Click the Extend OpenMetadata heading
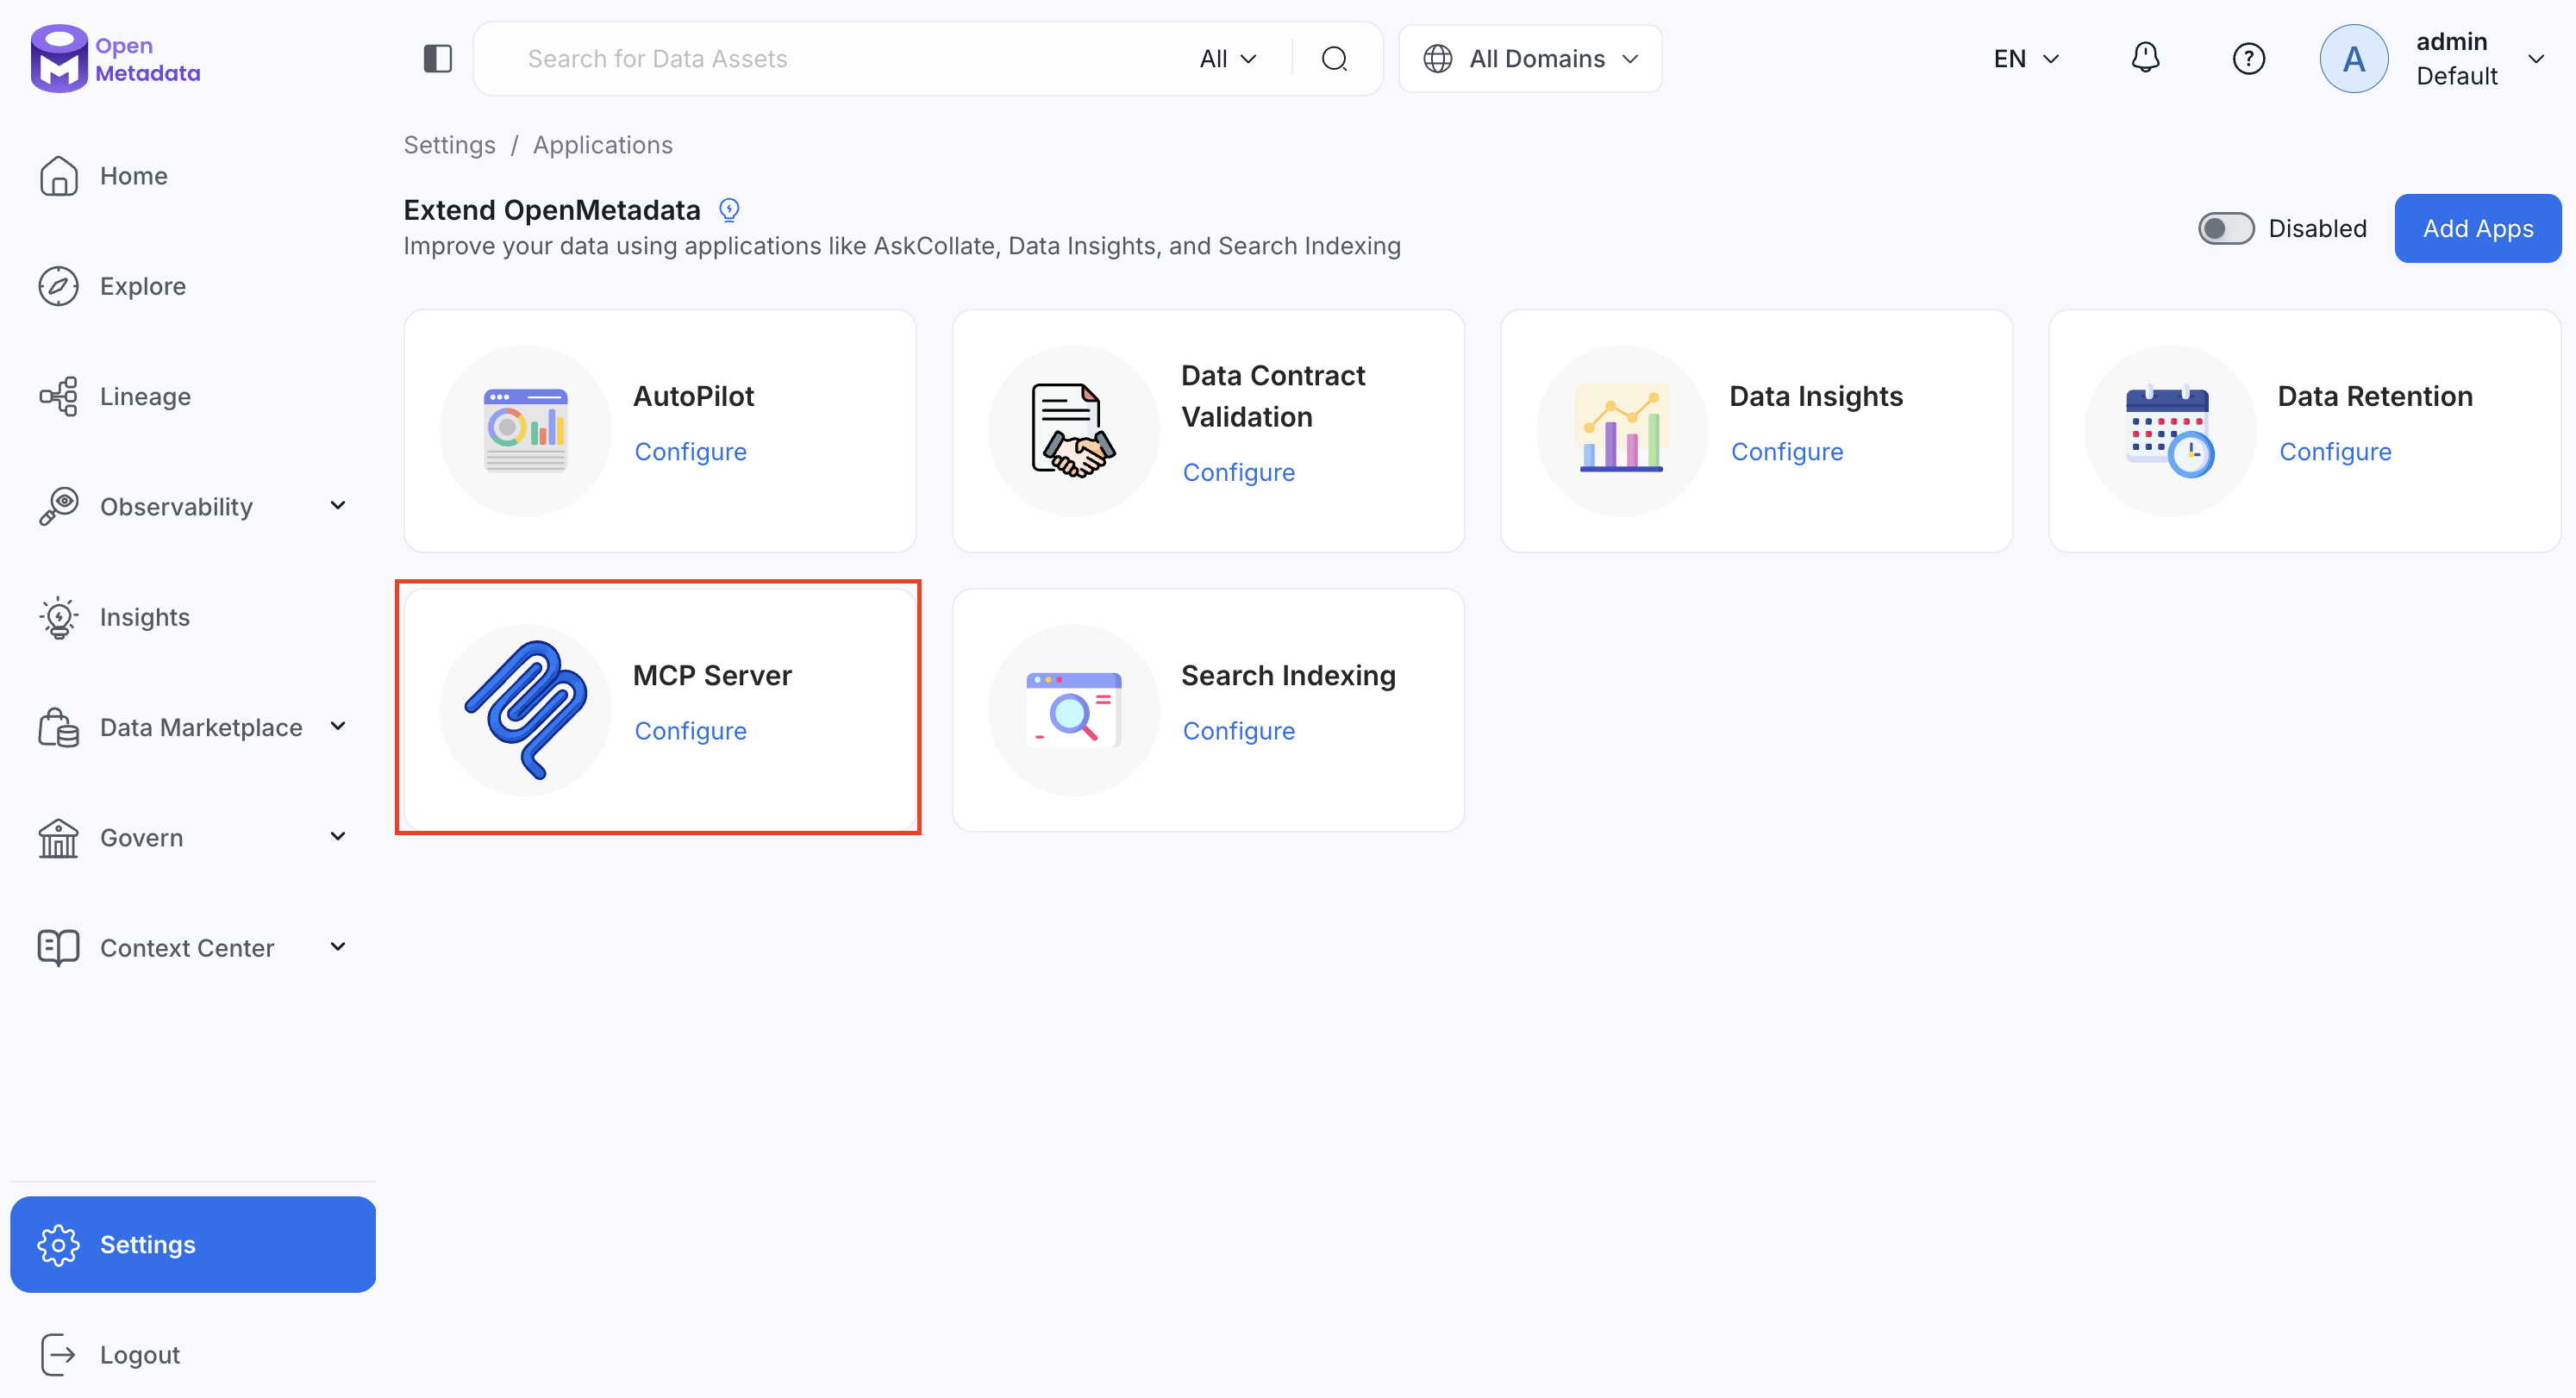This screenshot has width=2576, height=1398. coord(551,210)
